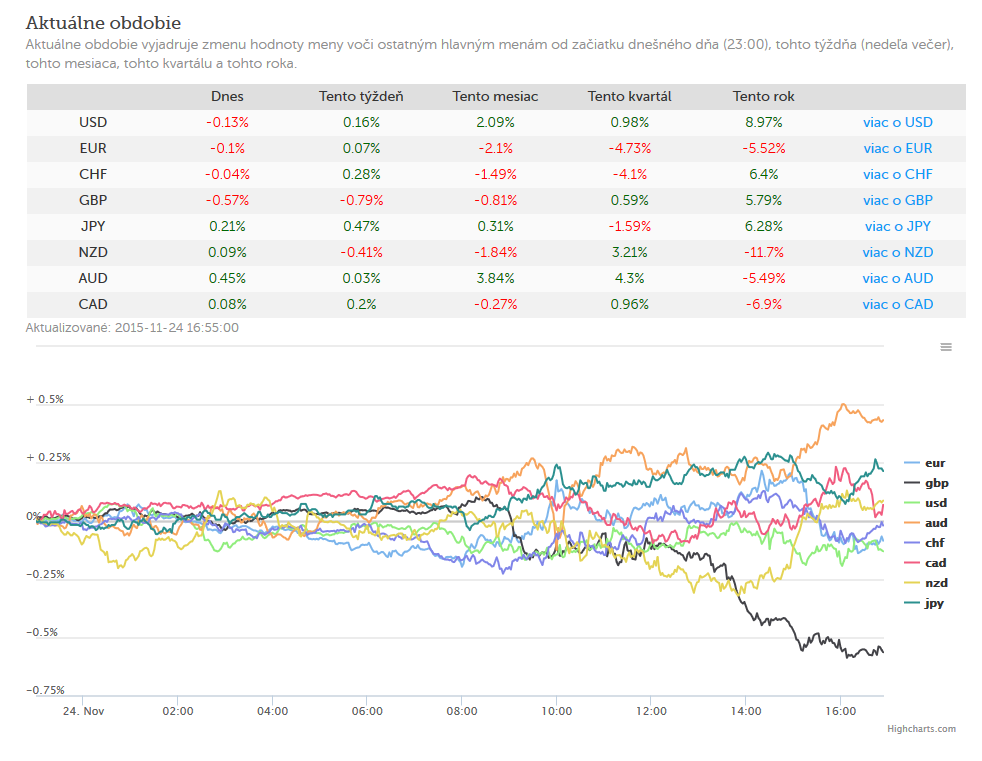Toggle jpy series in chart legend
This screenshot has width=982, height=761.
pos(924,603)
